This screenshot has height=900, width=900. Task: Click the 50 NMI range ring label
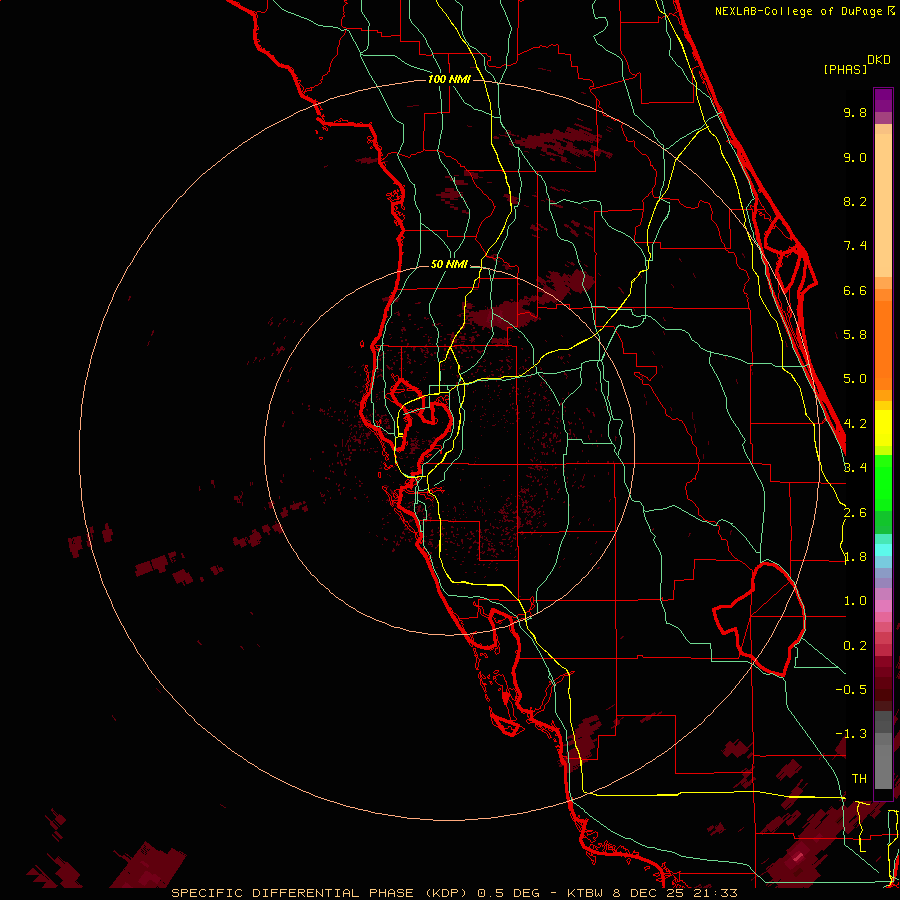pyautogui.click(x=449, y=265)
